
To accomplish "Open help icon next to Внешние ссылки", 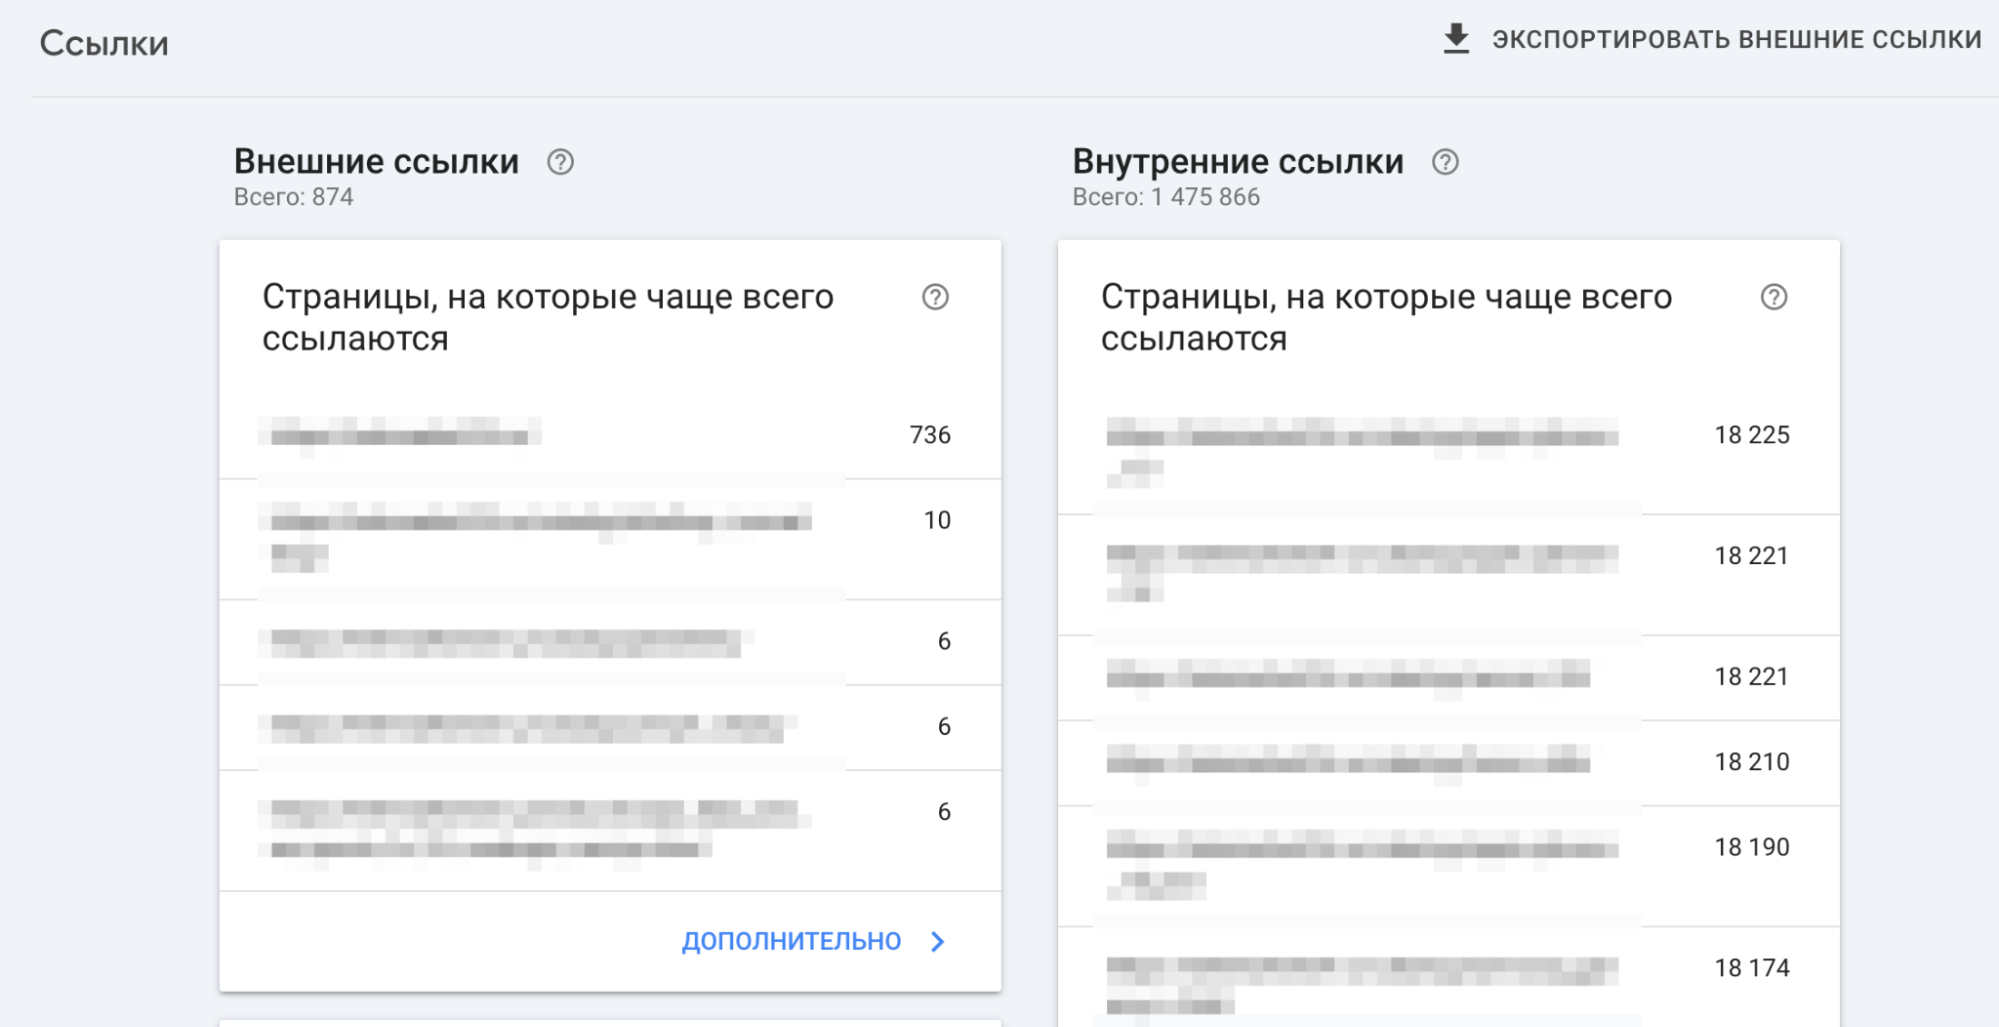I will coord(560,162).
